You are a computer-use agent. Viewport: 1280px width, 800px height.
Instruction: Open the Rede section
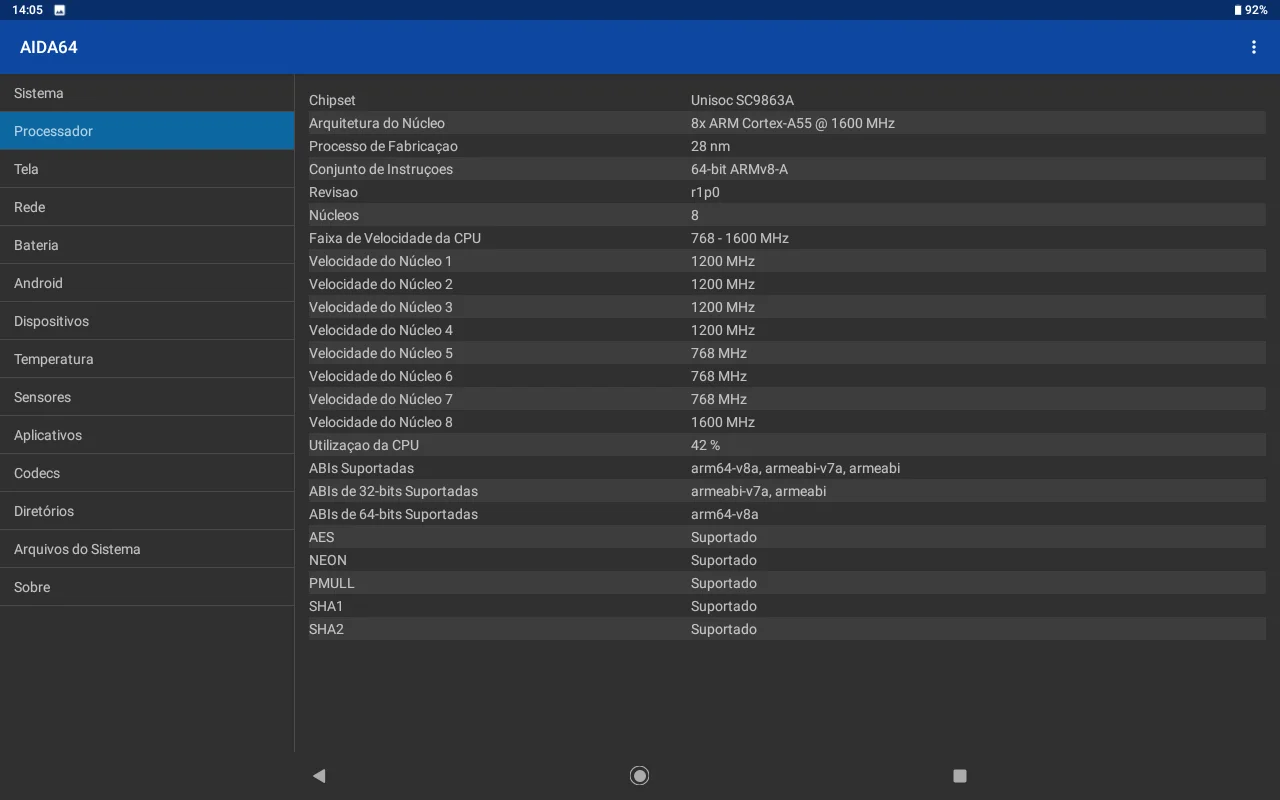pyautogui.click(x=147, y=207)
